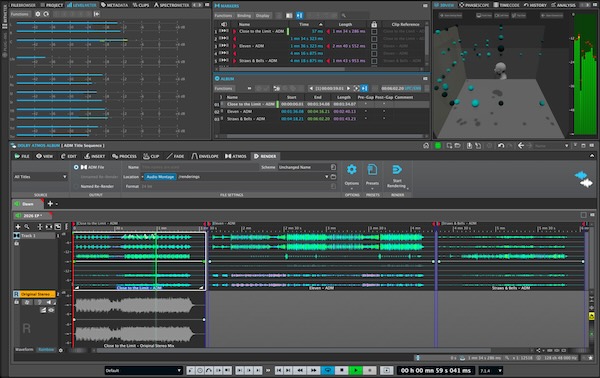Open the Default transport preset dropdown
The height and width of the screenshot is (378, 600).
pos(143,370)
